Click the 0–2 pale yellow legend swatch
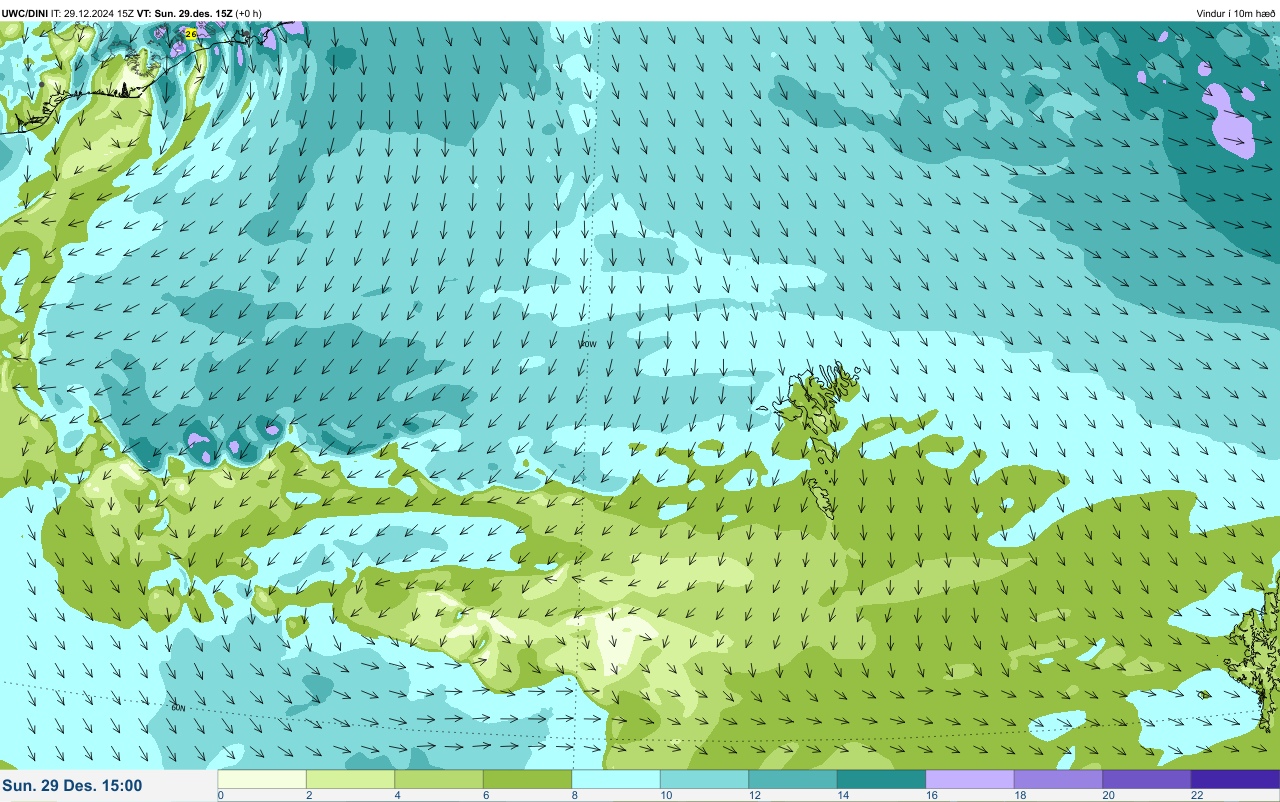 (x=262, y=779)
